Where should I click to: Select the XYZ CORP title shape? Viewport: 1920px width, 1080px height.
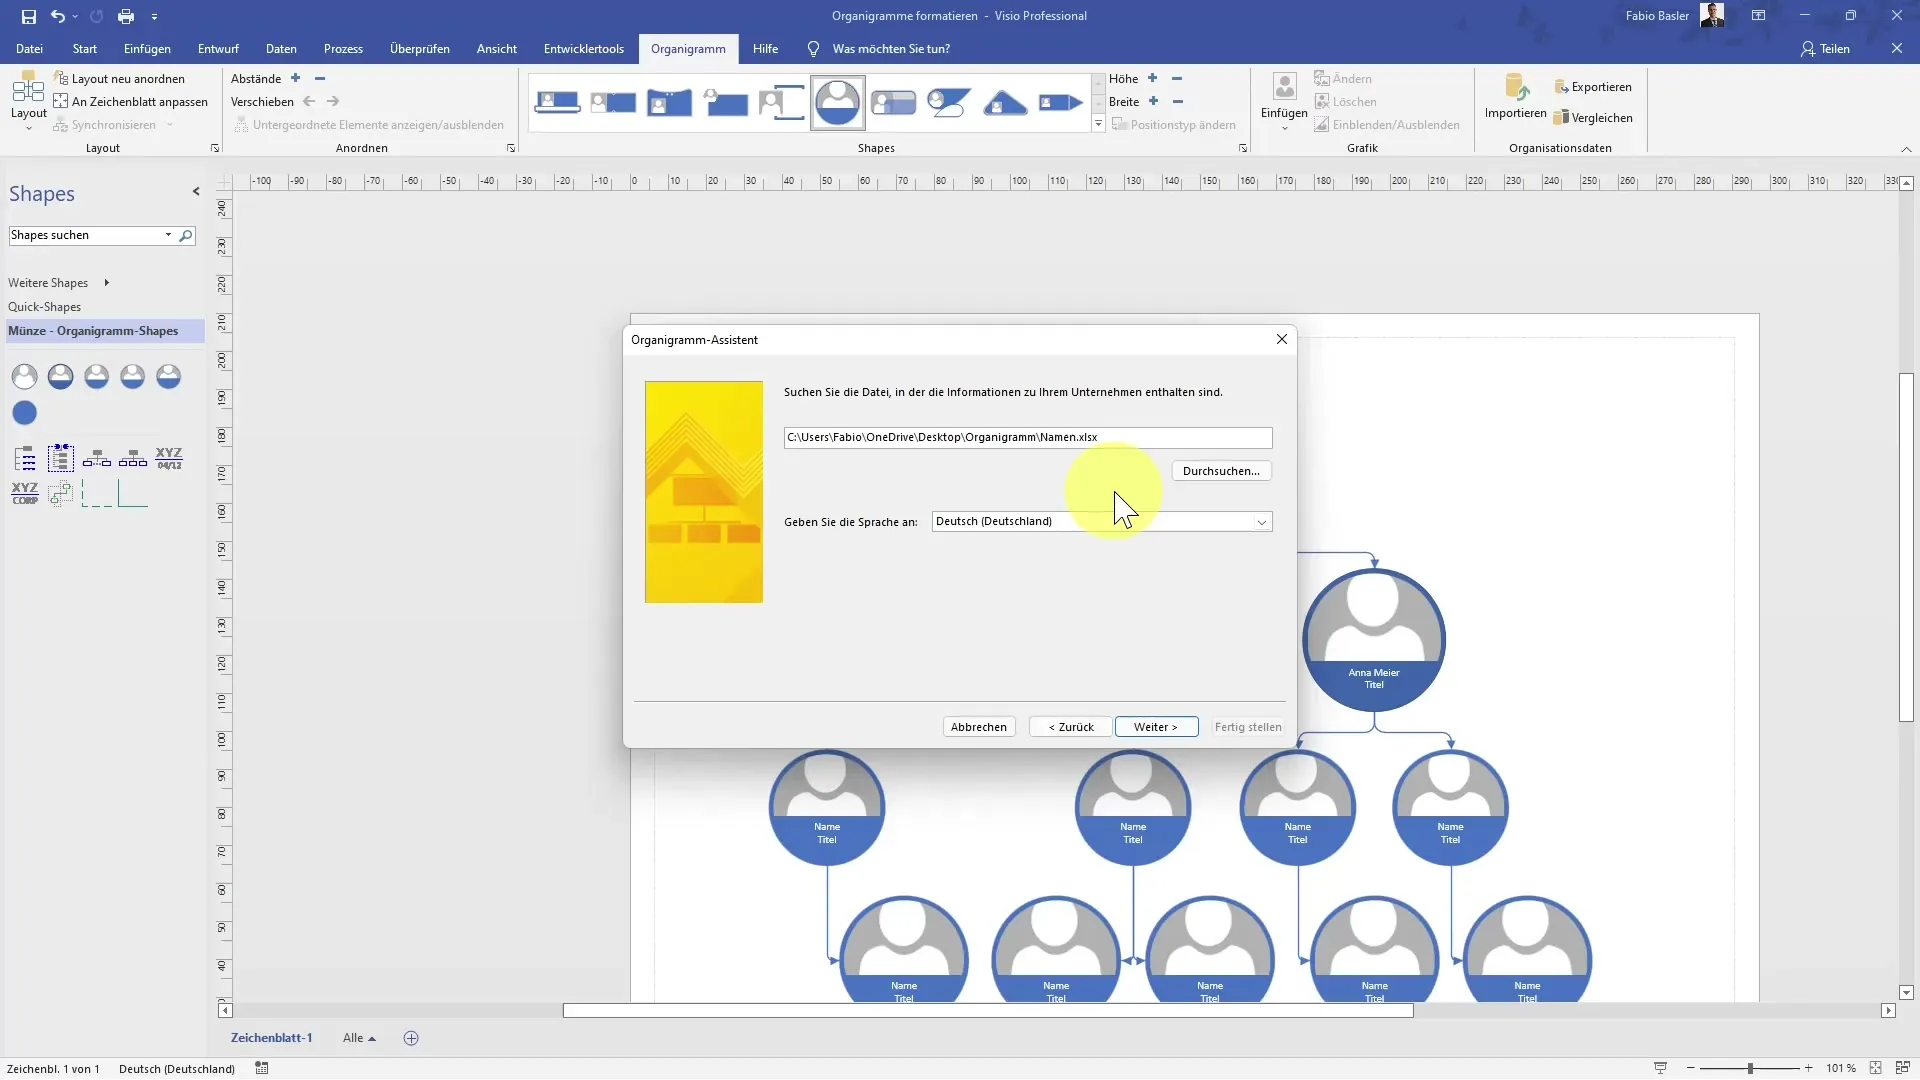coord(25,493)
